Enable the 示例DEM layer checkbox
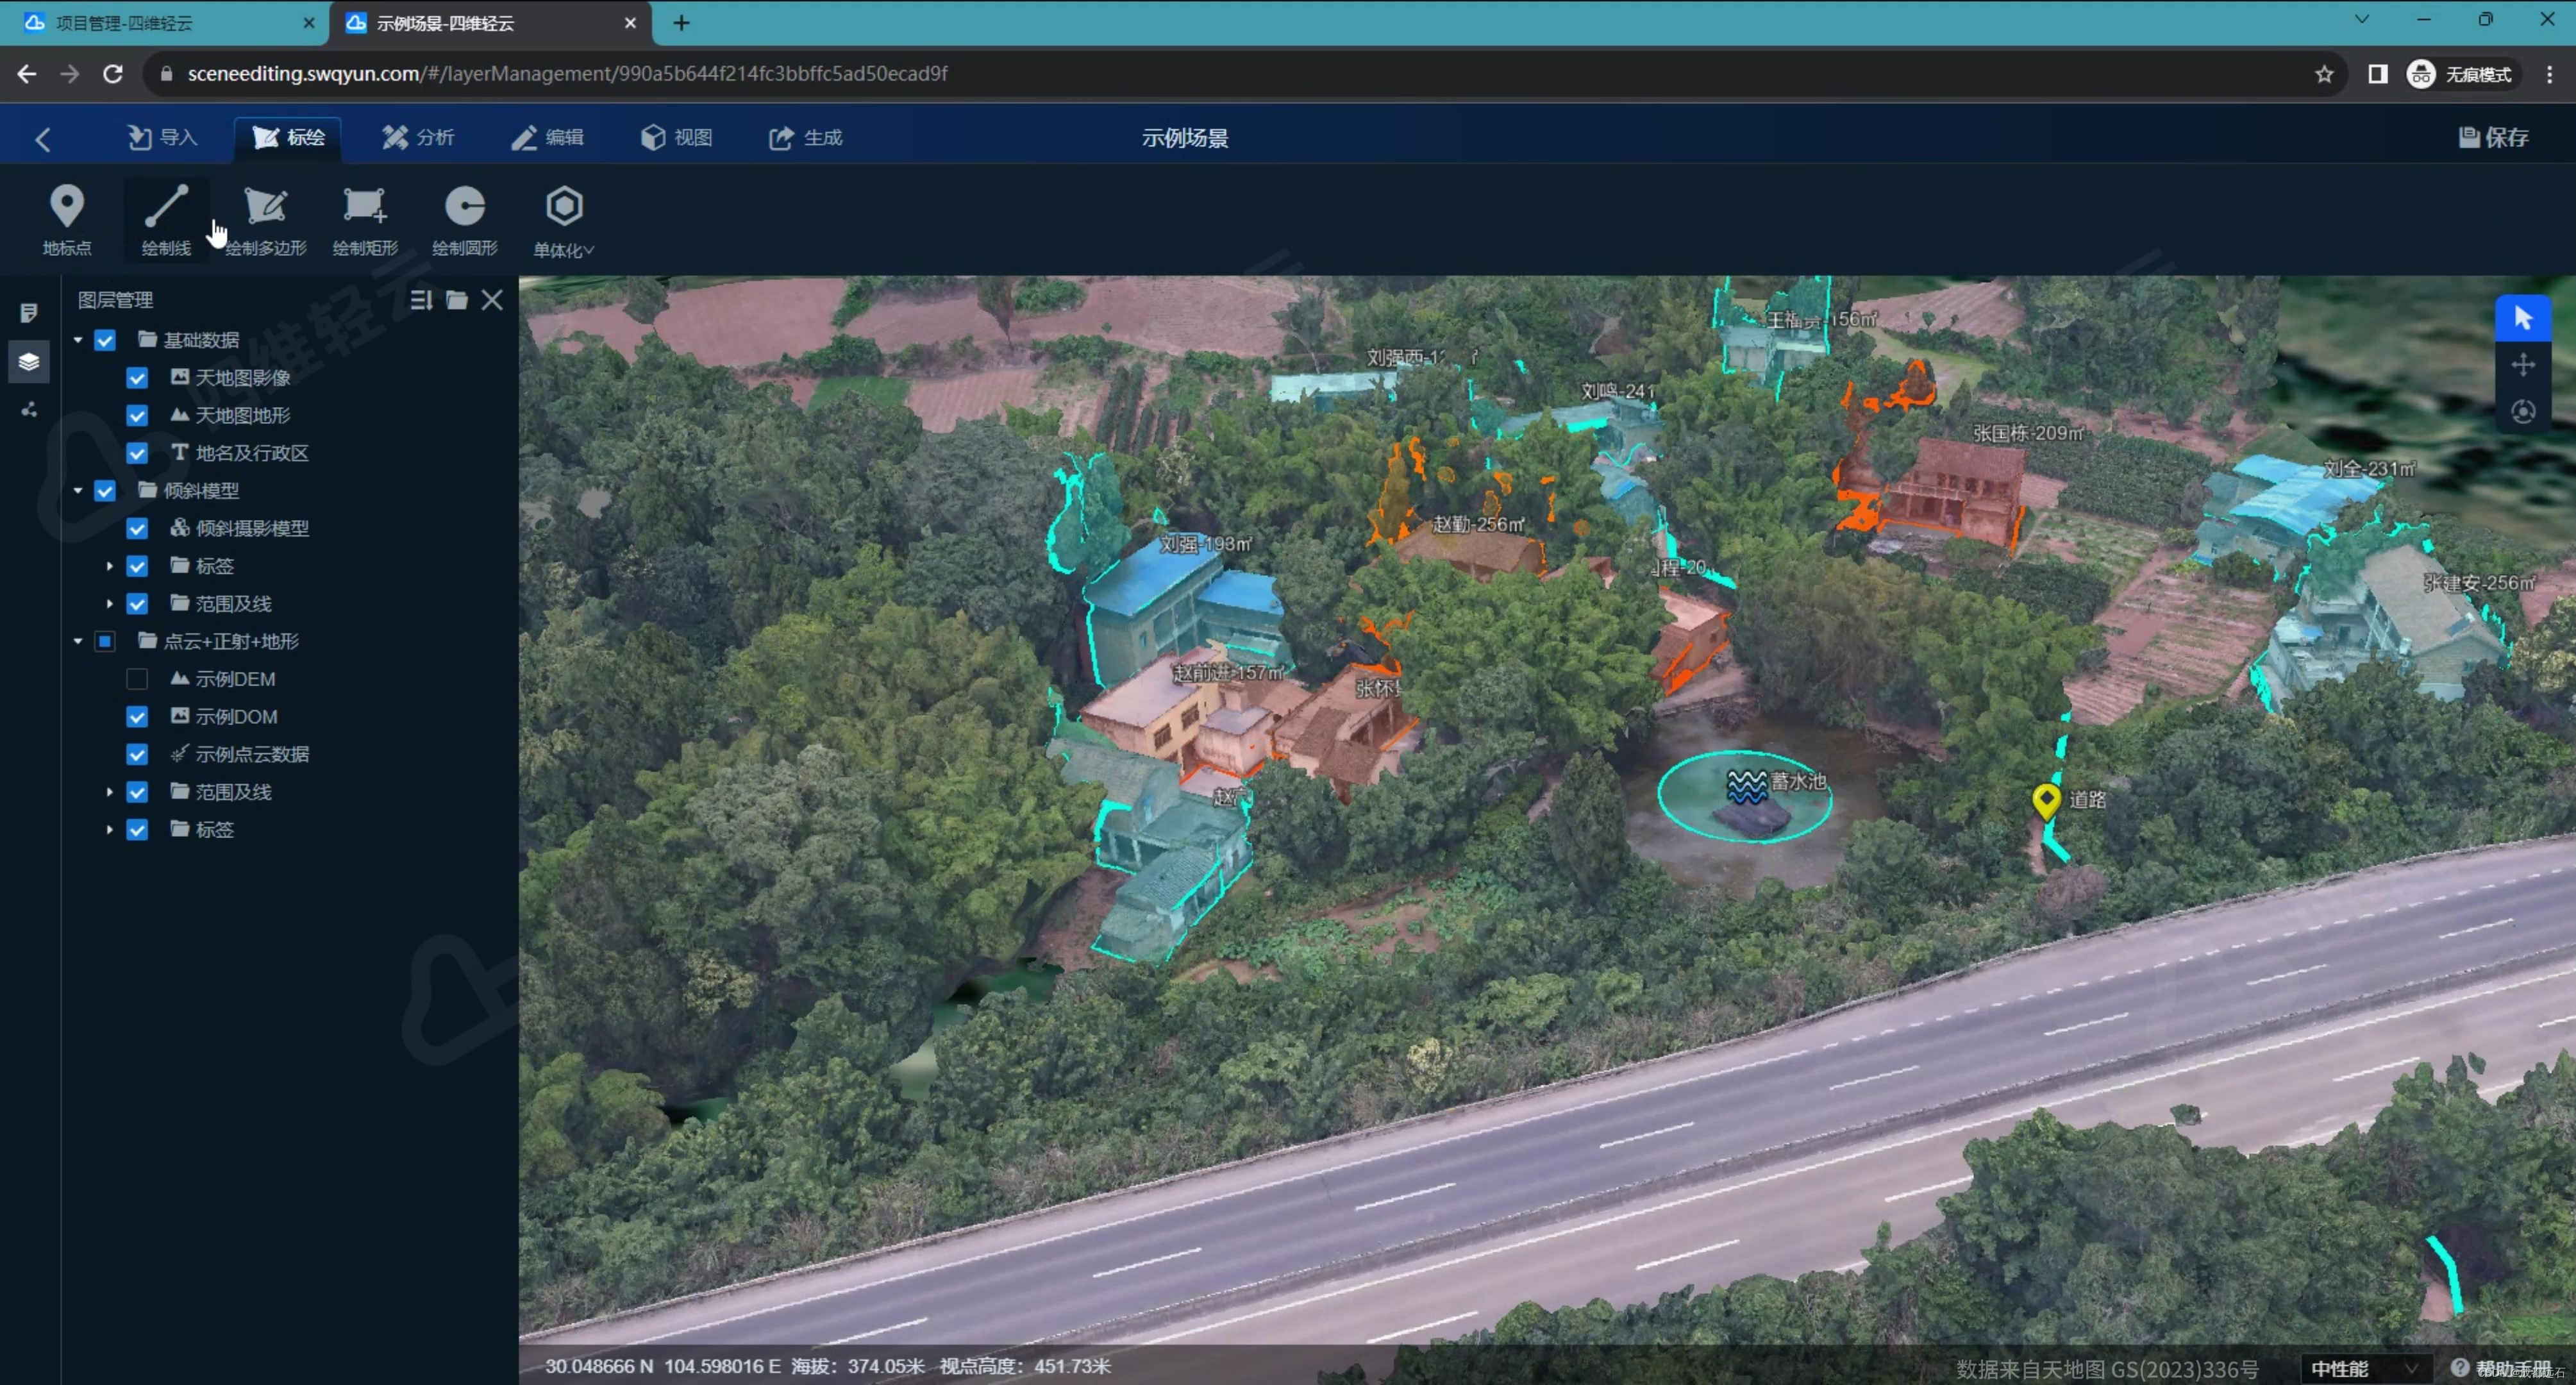 (137, 679)
